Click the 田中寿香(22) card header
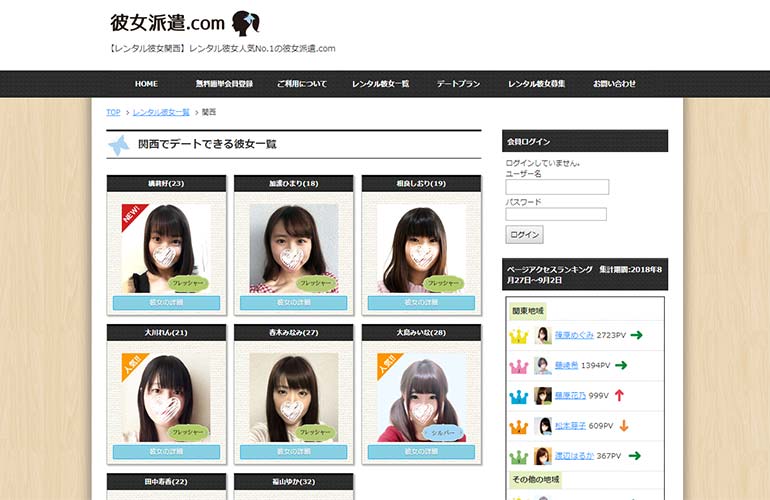770x500 pixels. (x=166, y=482)
